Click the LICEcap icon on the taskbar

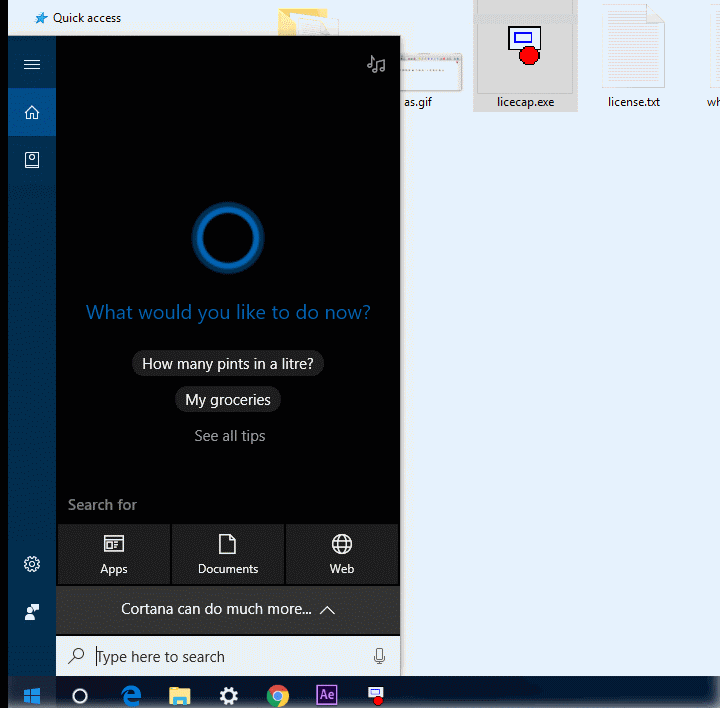click(376, 696)
